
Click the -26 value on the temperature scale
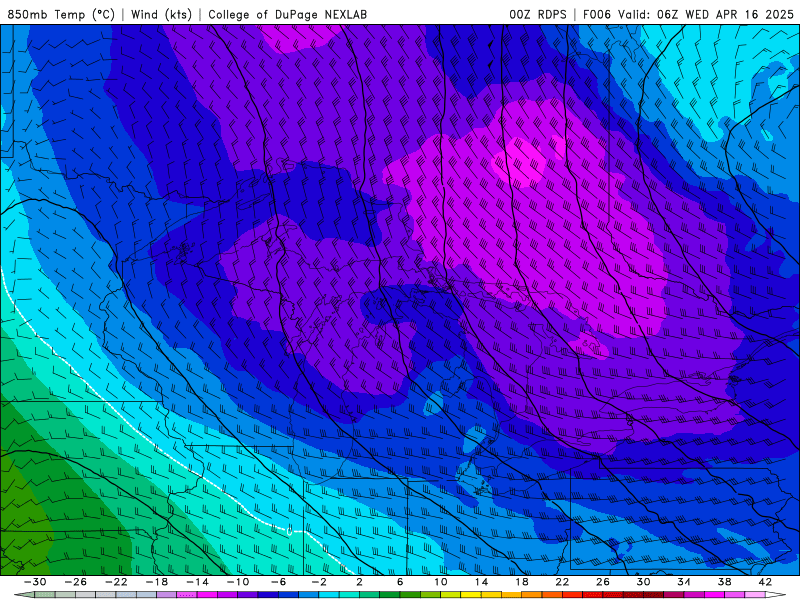[x=76, y=582]
